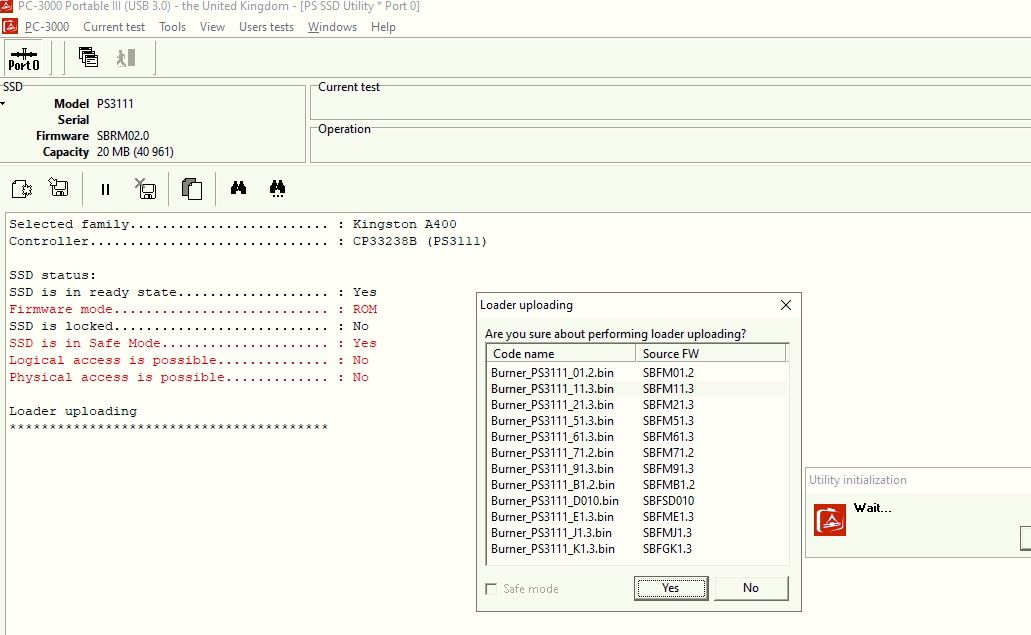This screenshot has width=1031, height=635.
Task: Click the SBFGK1.3 source firmware cell
Action: [667, 549]
